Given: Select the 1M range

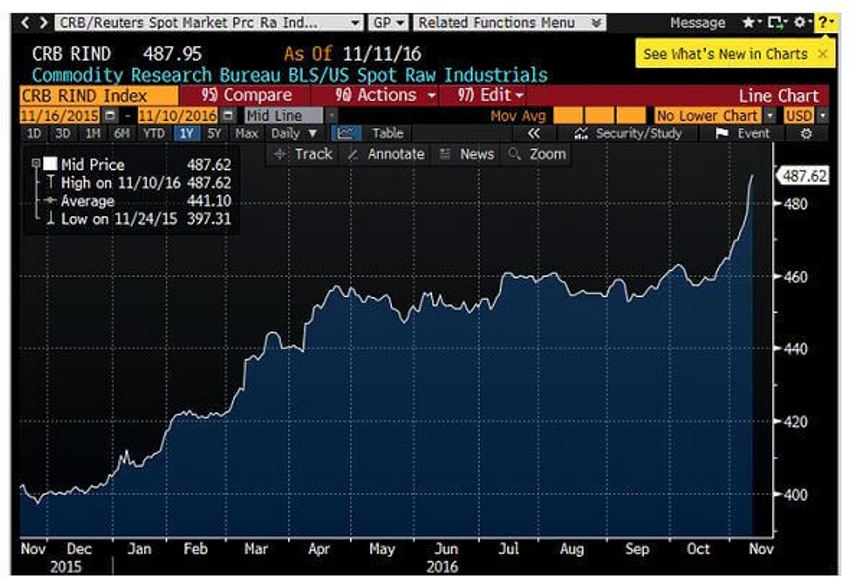Looking at the screenshot, I should pyautogui.click(x=93, y=133).
